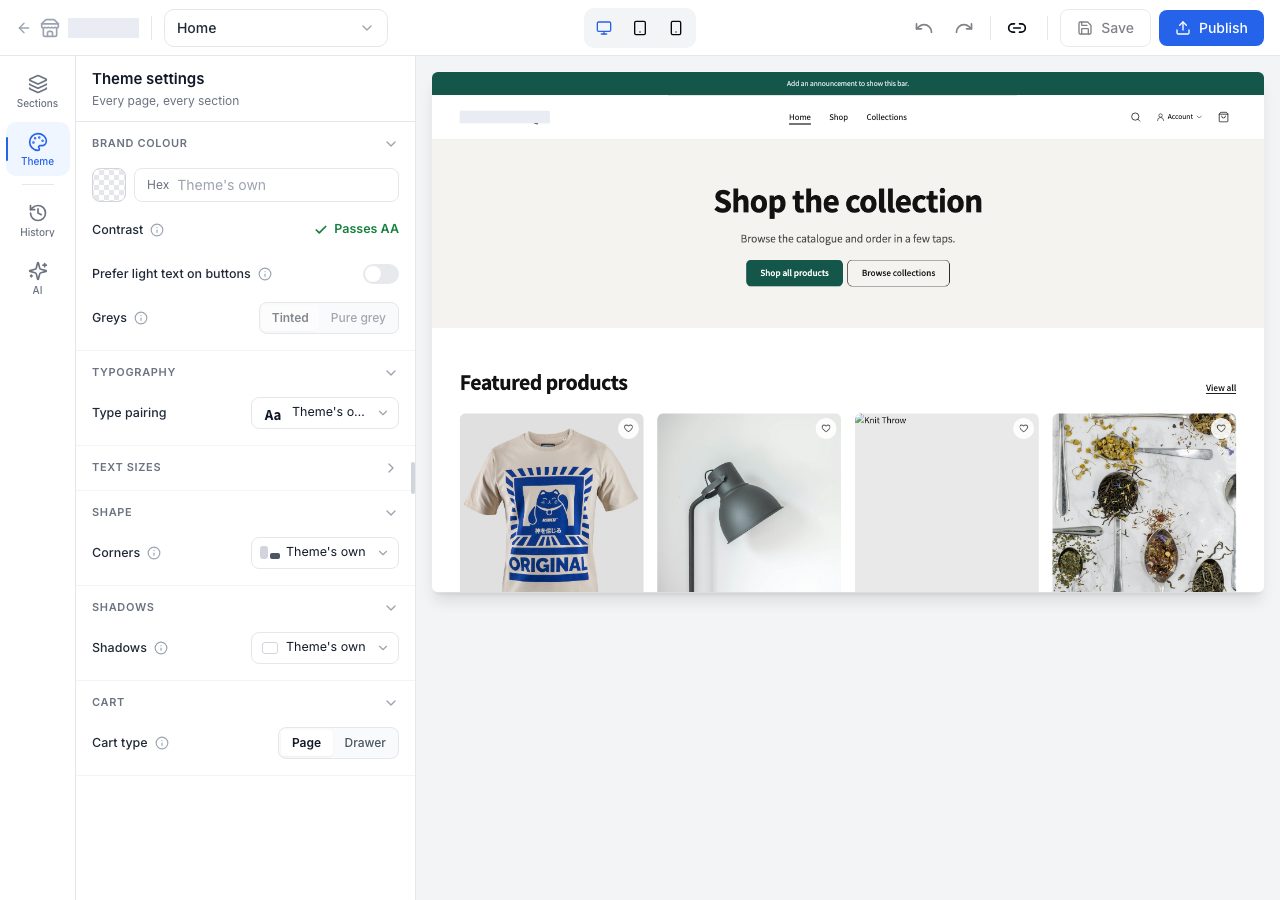Image resolution: width=1280 pixels, height=900 pixels.
Task: Favourite the lamp product with heart
Action: pyautogui.click(x=826, y=428)
